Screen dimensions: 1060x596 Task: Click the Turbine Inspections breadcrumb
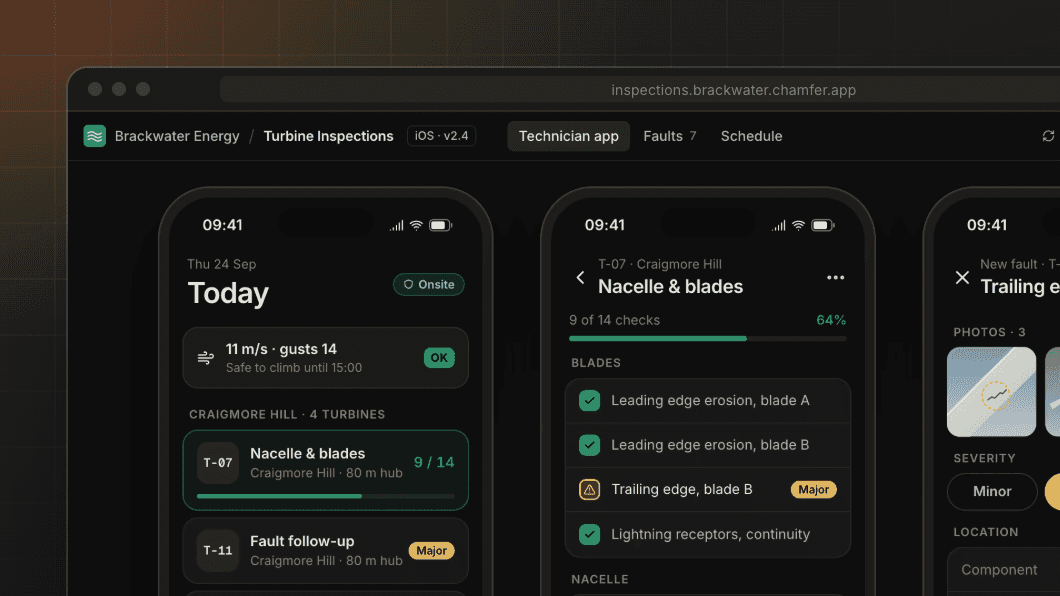[x=329, y=136]
